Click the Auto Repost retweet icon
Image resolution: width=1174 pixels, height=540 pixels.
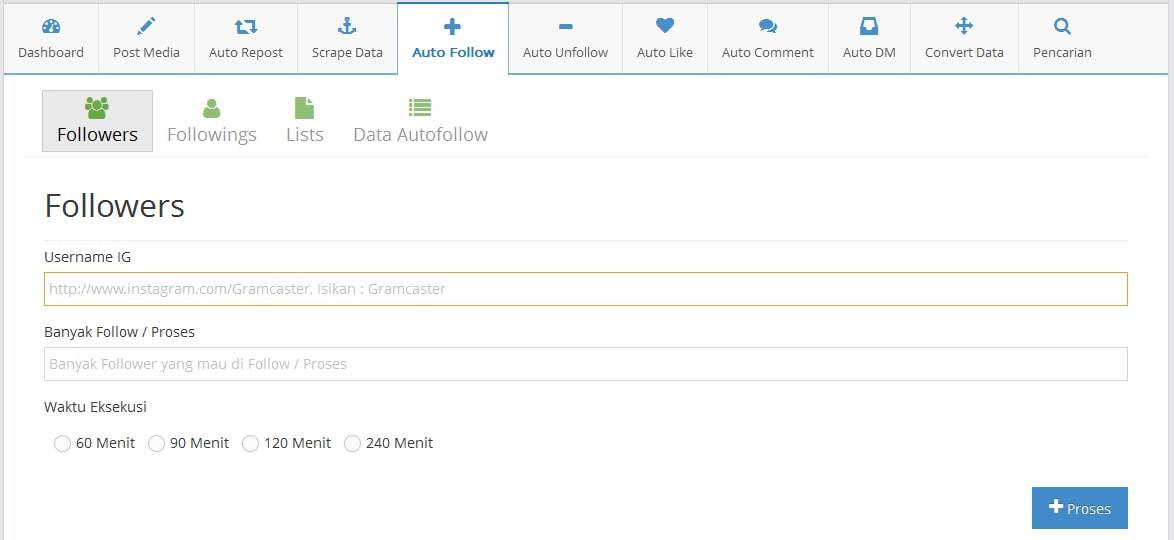[246, 27]
